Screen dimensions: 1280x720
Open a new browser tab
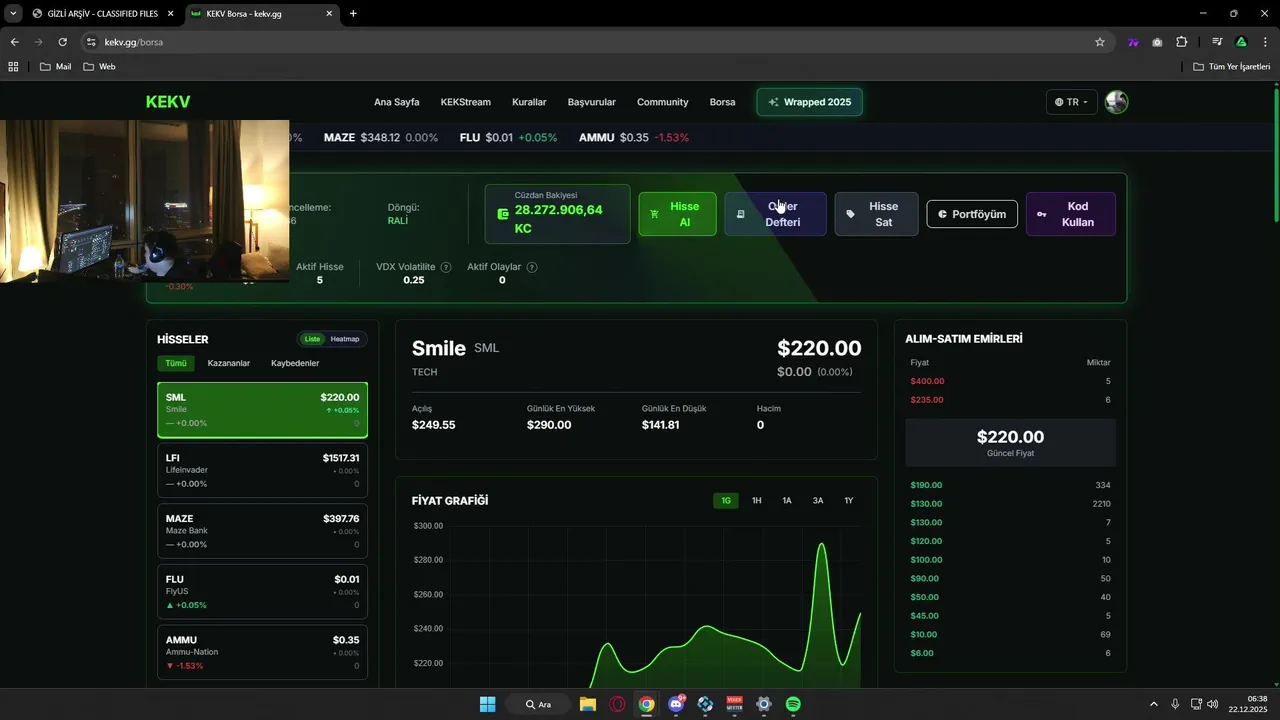[x=353, y=14]
